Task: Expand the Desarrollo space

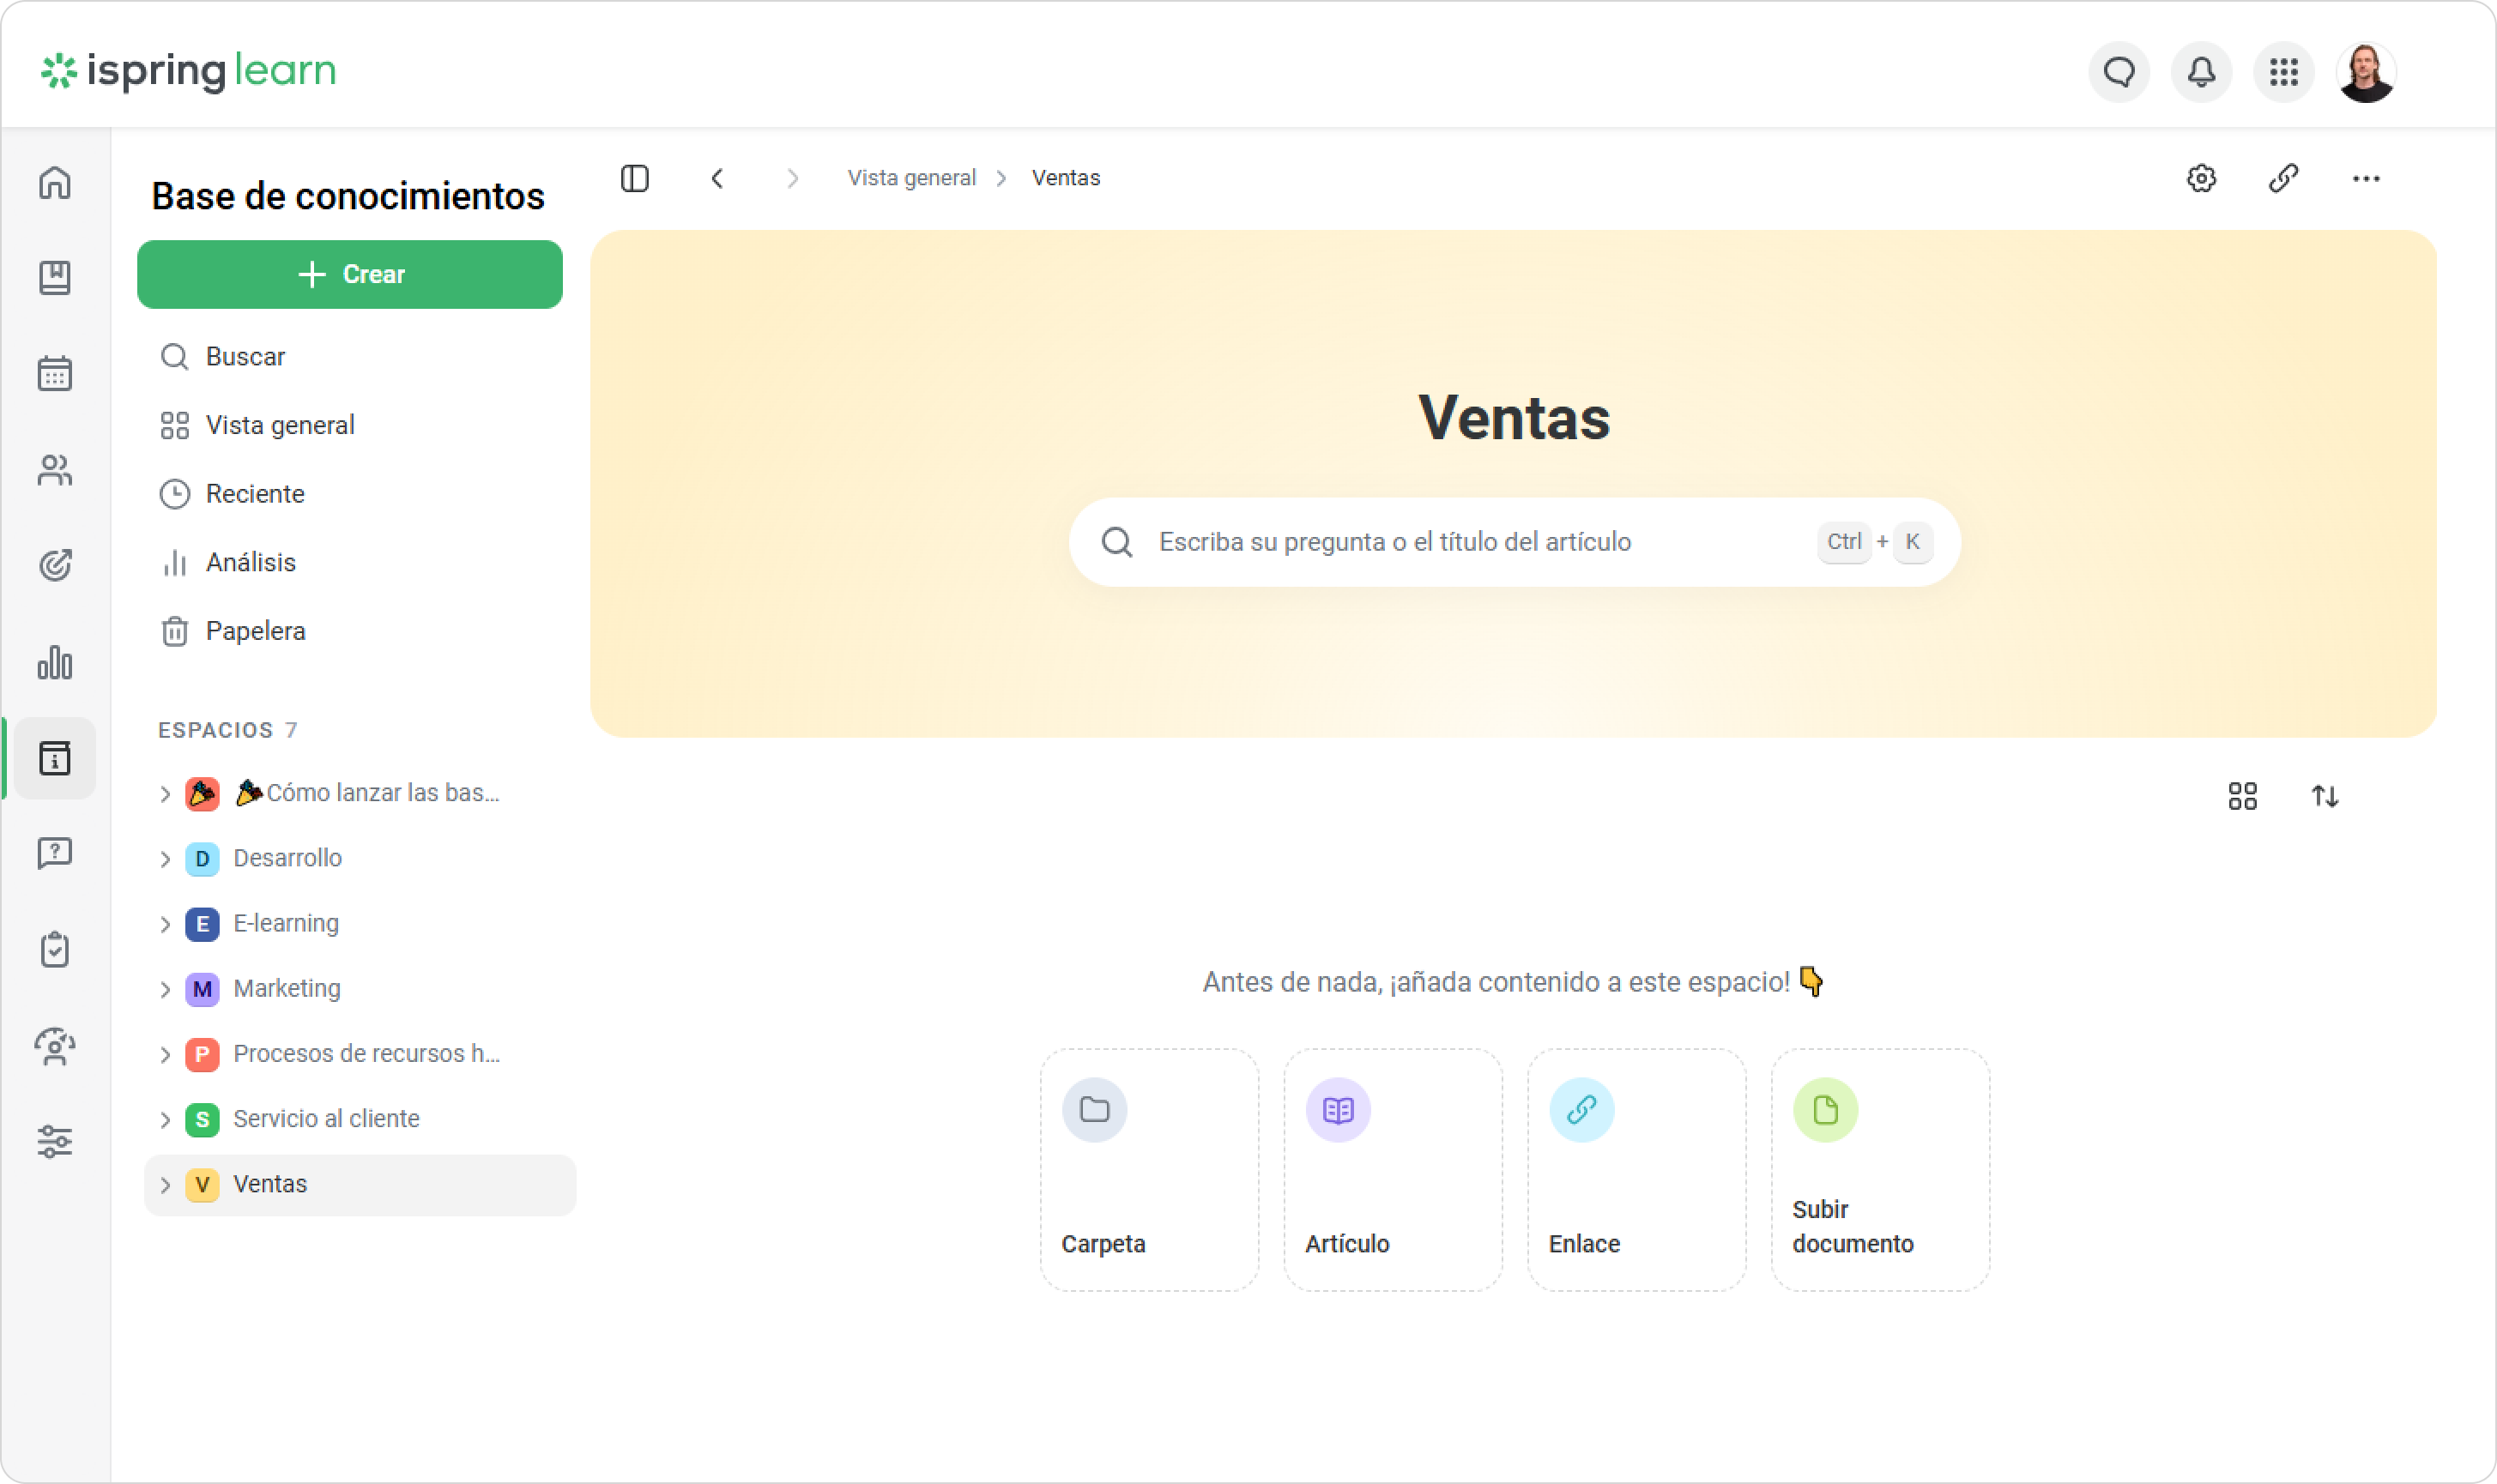Action: pyautogui.click(x=165, y=859)
